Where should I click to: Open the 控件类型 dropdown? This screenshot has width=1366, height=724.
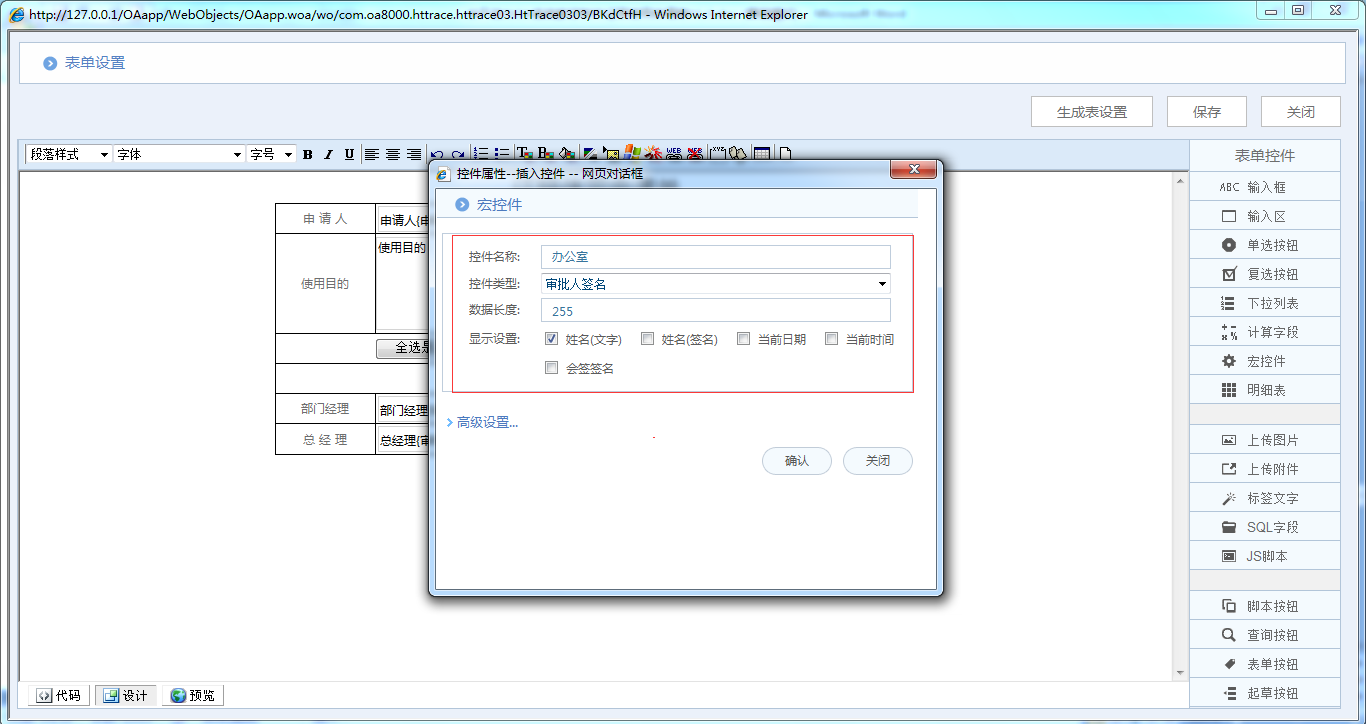(715, 284)
